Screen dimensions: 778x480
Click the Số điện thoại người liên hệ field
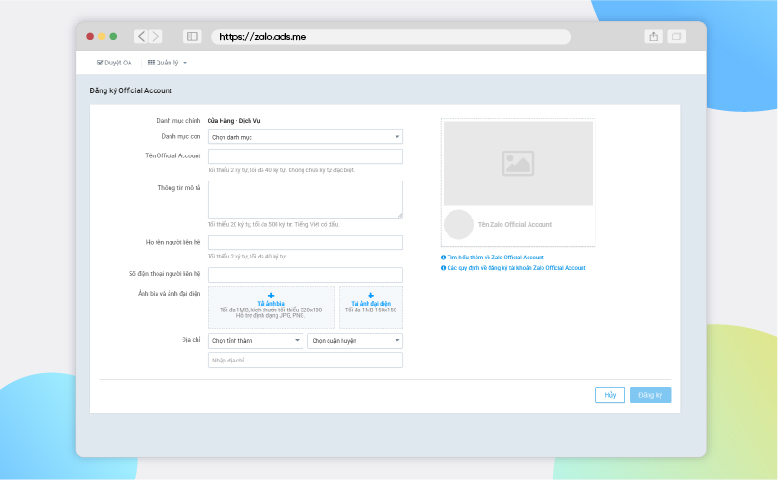click(x=305, y=274)
